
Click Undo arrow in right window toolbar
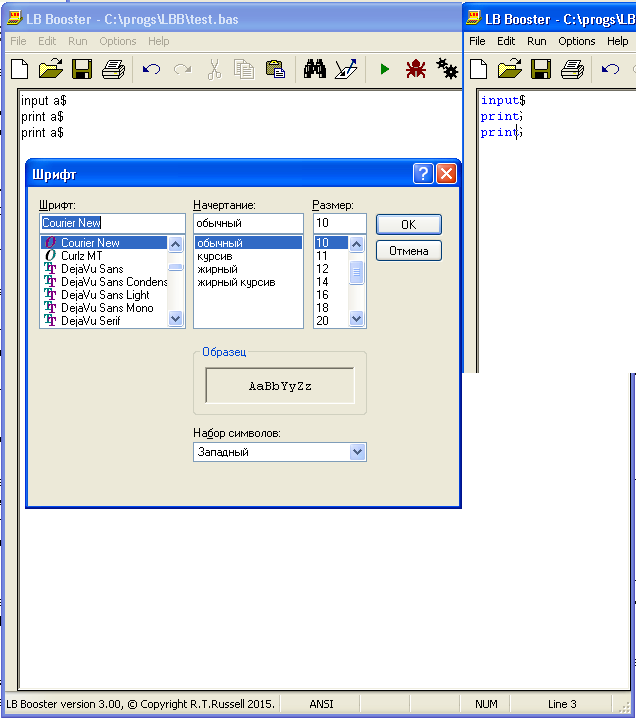pos(610,69)
